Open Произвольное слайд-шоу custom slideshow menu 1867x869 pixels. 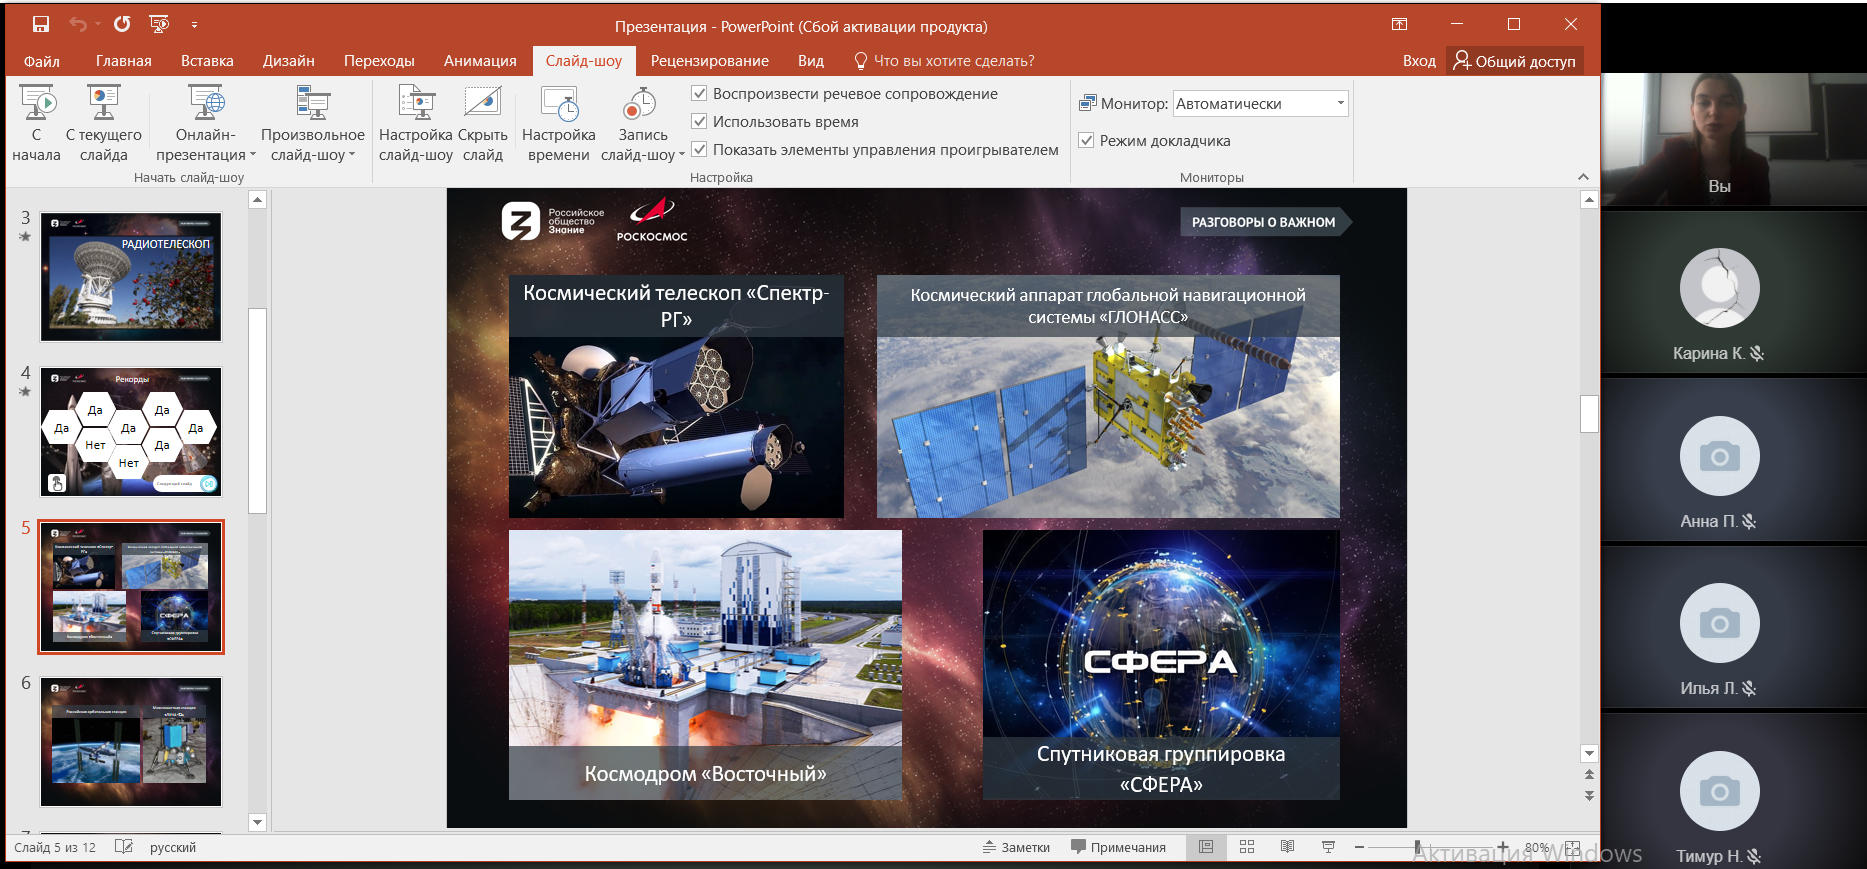(x=313, y=124)
